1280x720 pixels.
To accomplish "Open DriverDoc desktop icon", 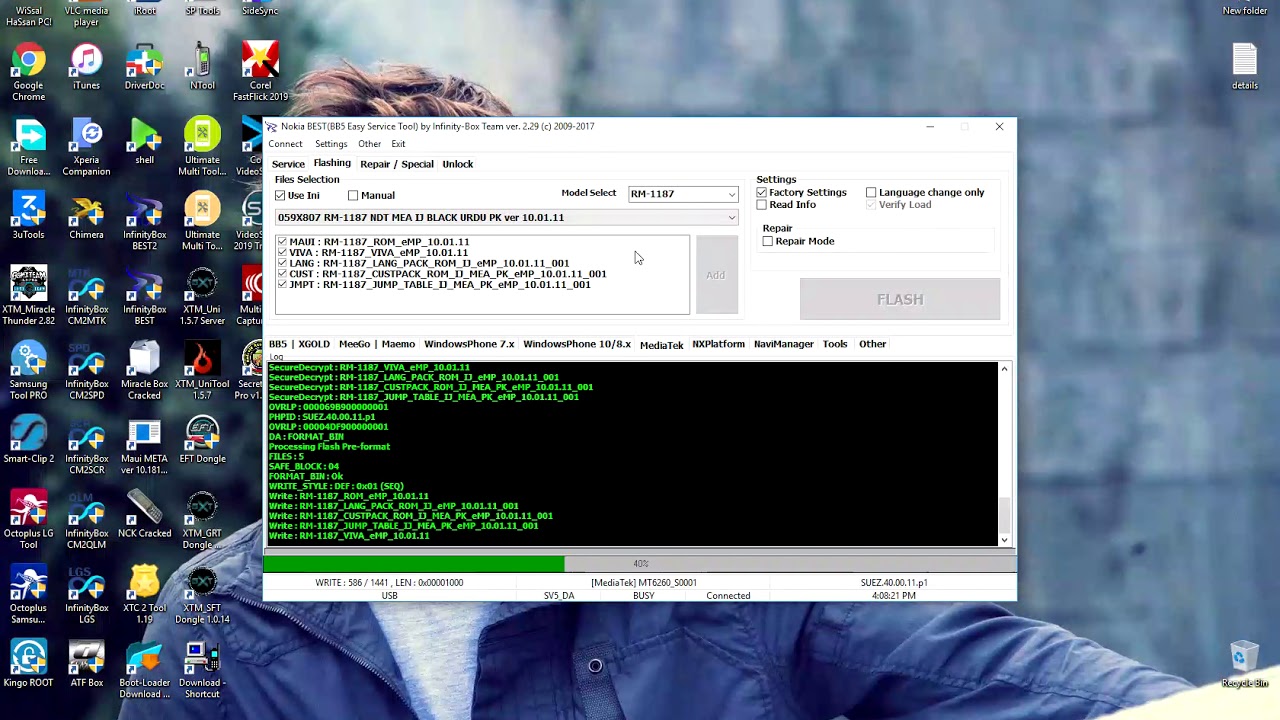I will (x=144, y=67).
